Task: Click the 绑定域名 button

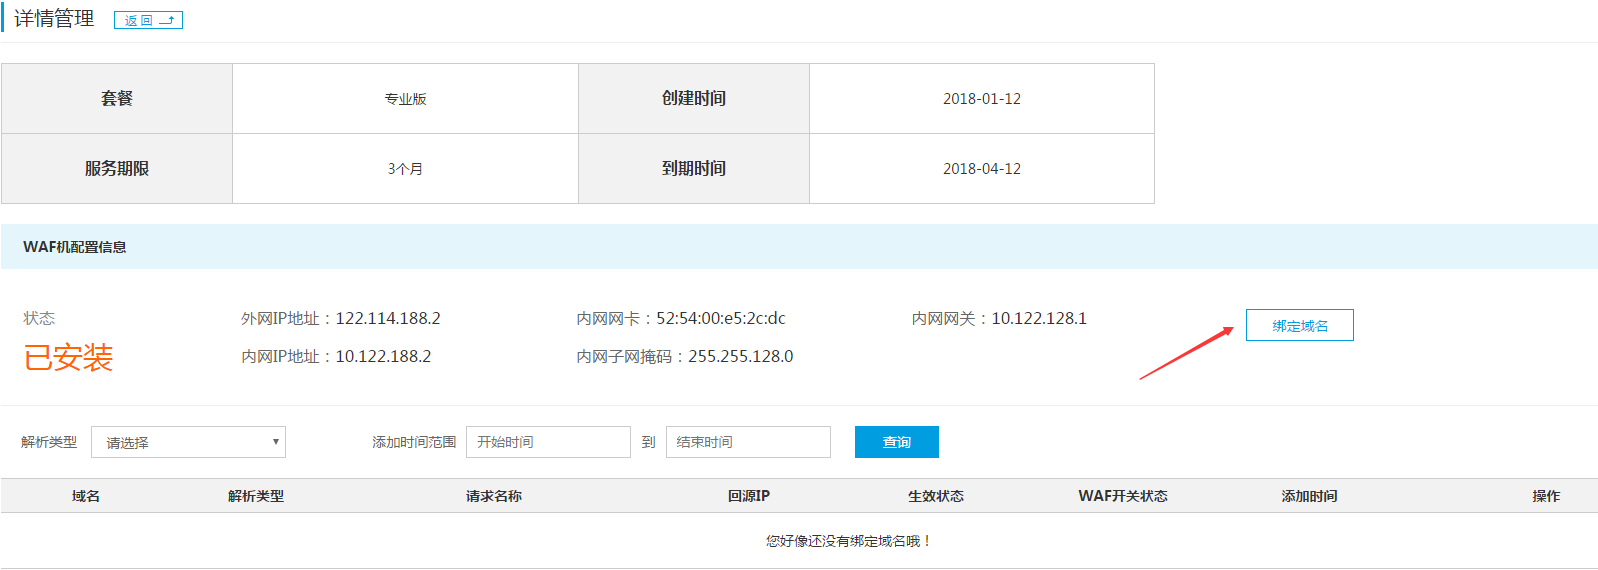Action: point(1299,326)
